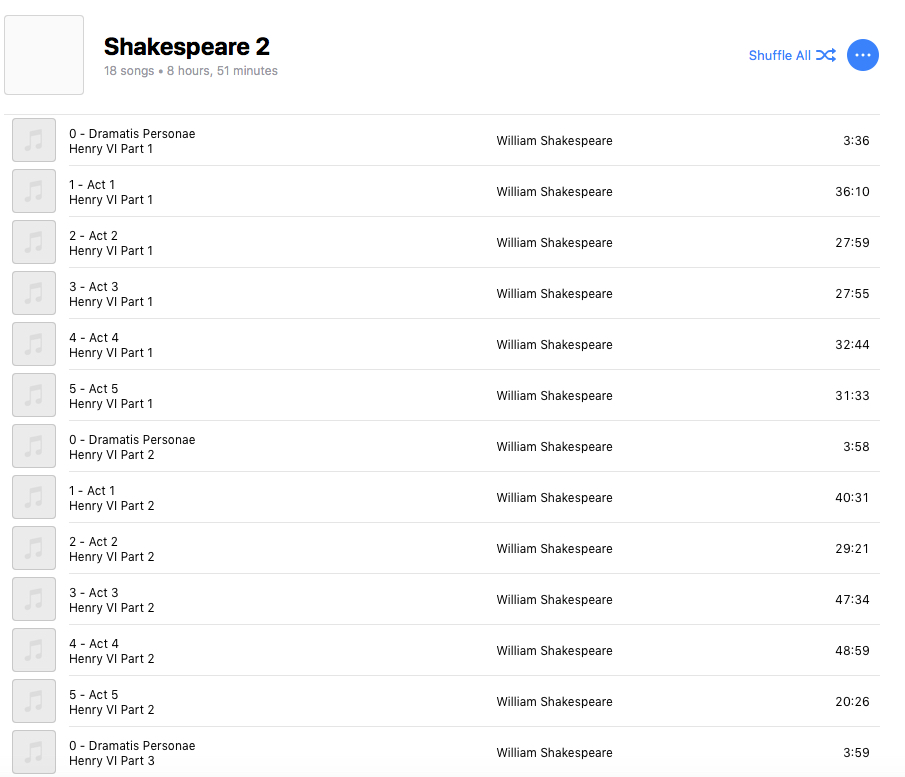Click the 18 songs, 8 hours summary text
Viewport: 905px width, 777px height.
(190, 71)
